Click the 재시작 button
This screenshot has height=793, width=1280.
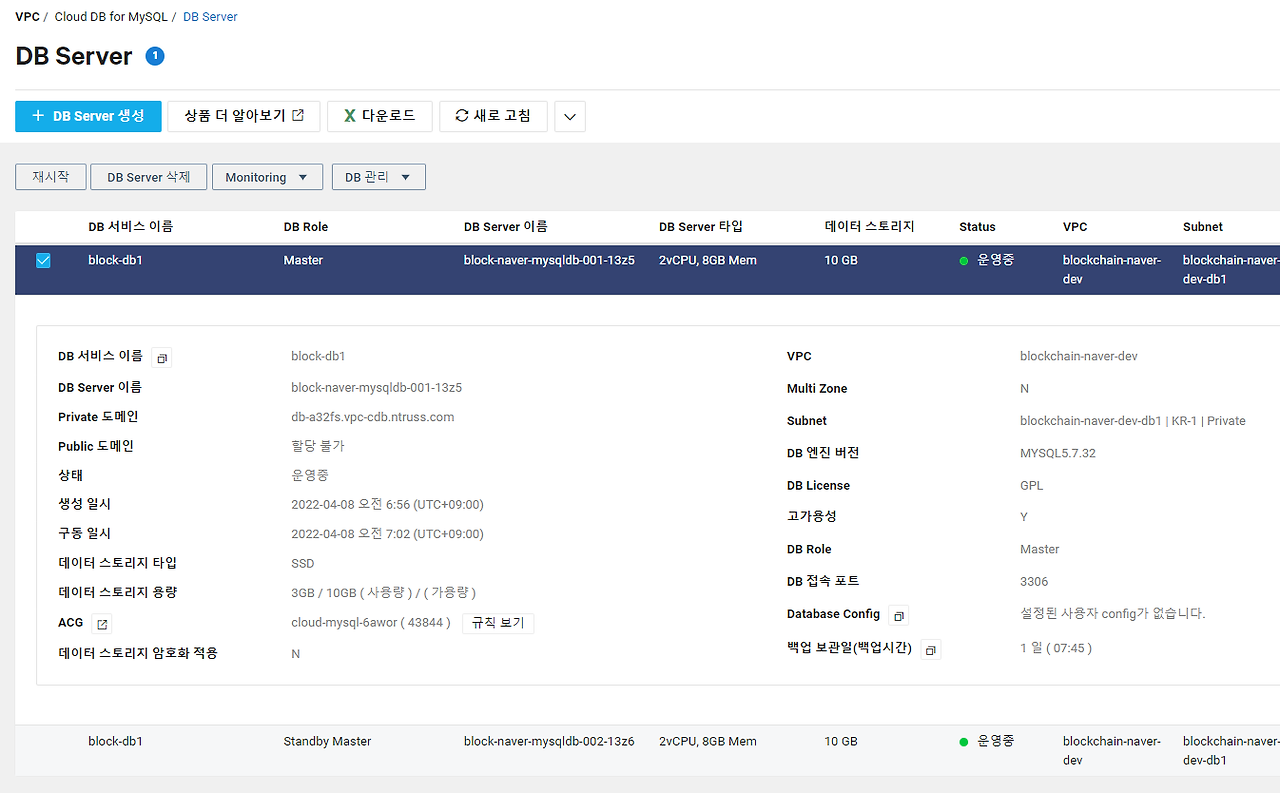[x=51, y=177]
